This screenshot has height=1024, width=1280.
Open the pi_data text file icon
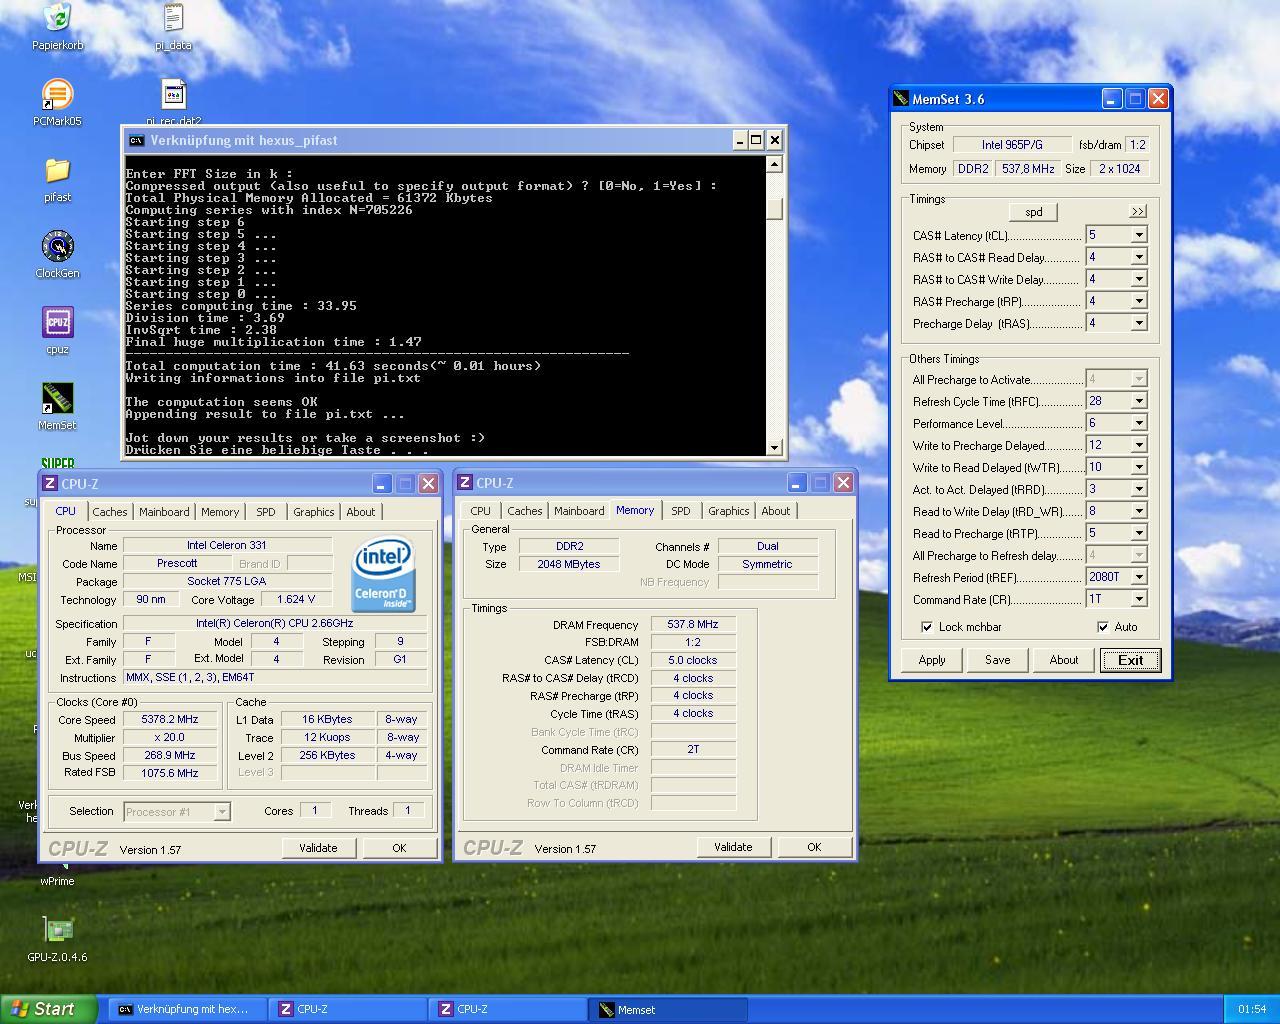[173, 18]
